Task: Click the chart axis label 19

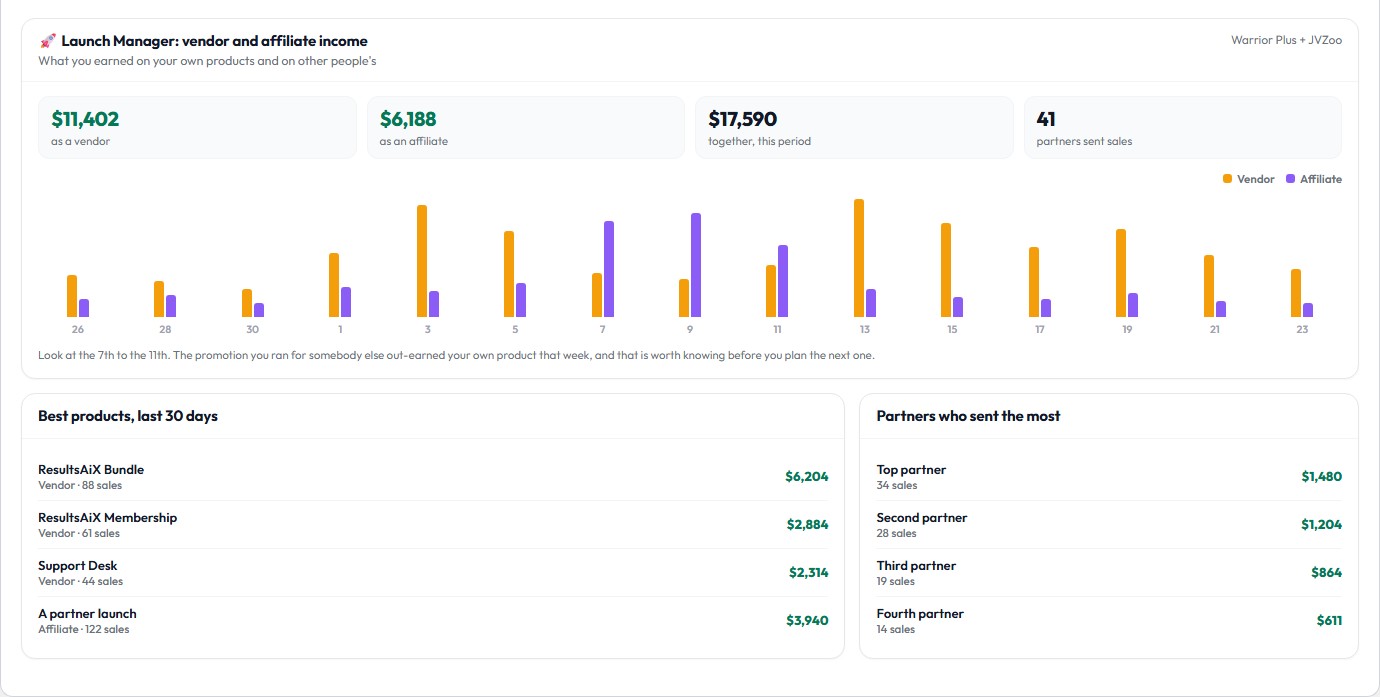Action: click(1127, 329)
